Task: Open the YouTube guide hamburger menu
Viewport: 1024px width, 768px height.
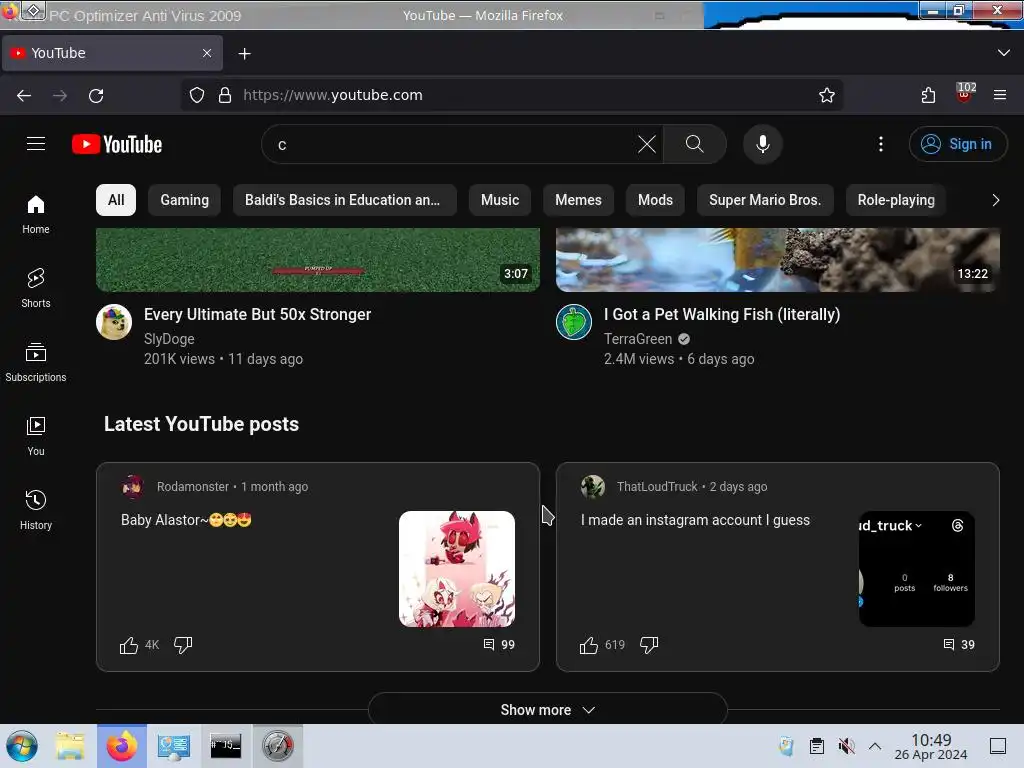Action: pyautogui.click(x=36, y=144)
